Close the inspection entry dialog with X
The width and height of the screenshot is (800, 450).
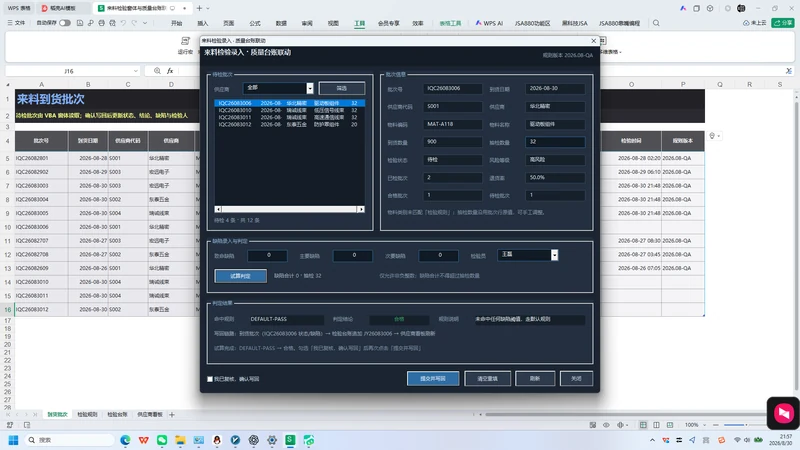(593, 40)
